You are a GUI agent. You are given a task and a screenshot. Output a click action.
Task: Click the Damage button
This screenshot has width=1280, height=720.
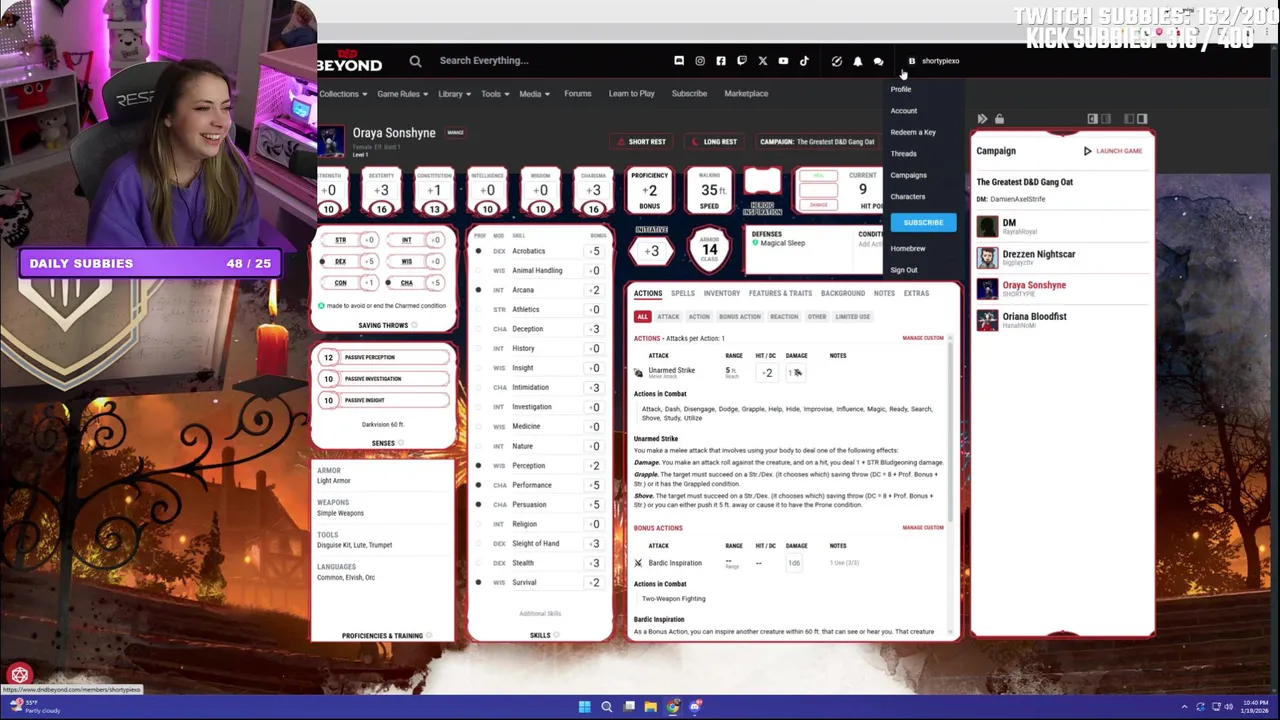[x=818, y=205]
